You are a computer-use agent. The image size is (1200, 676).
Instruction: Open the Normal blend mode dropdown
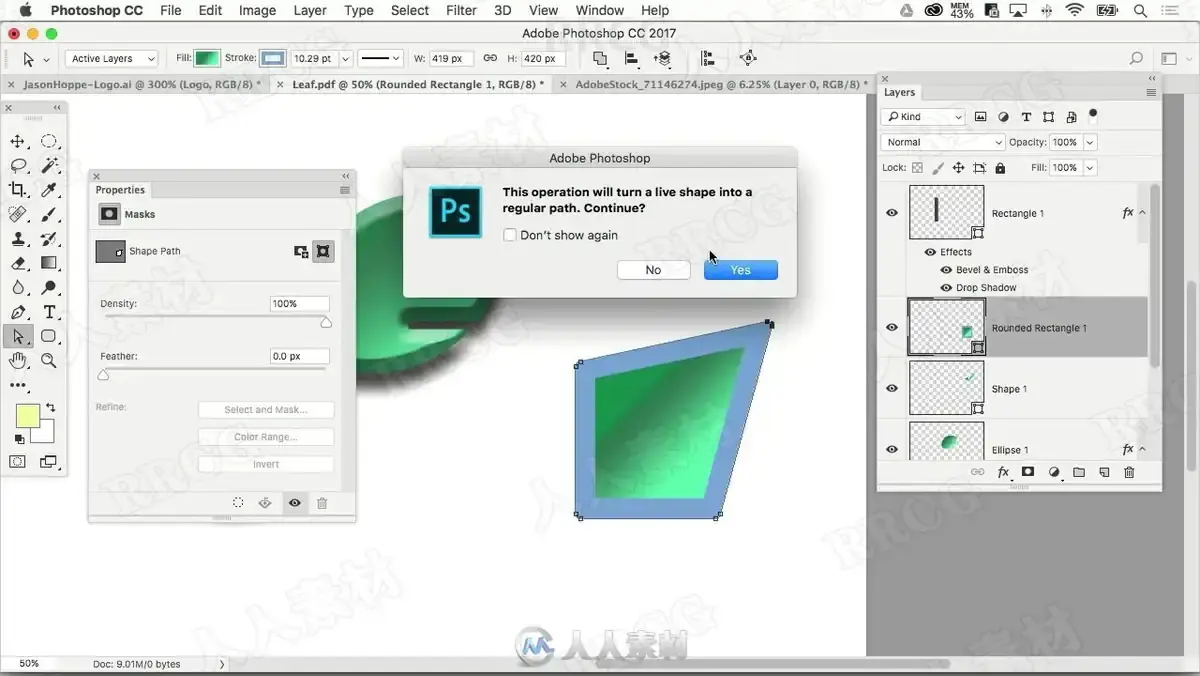pyautogui.click(x=943, y=142)
